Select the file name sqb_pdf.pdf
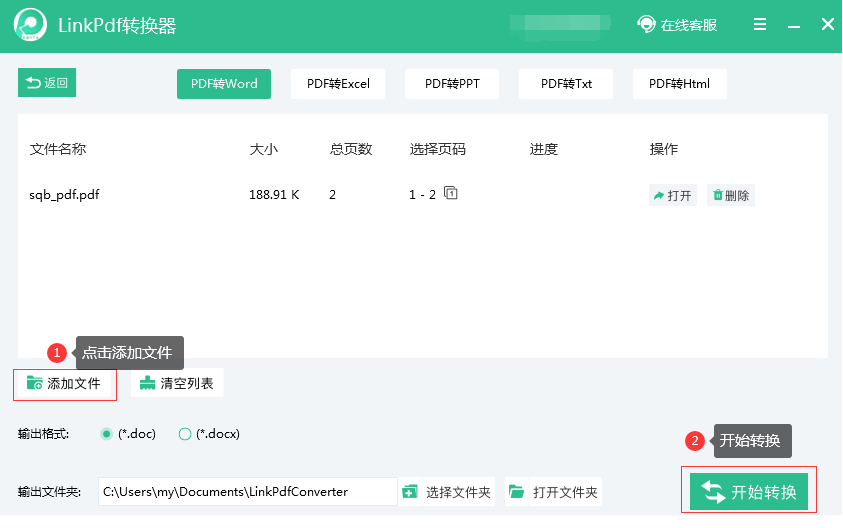 [x=64, y=195]
